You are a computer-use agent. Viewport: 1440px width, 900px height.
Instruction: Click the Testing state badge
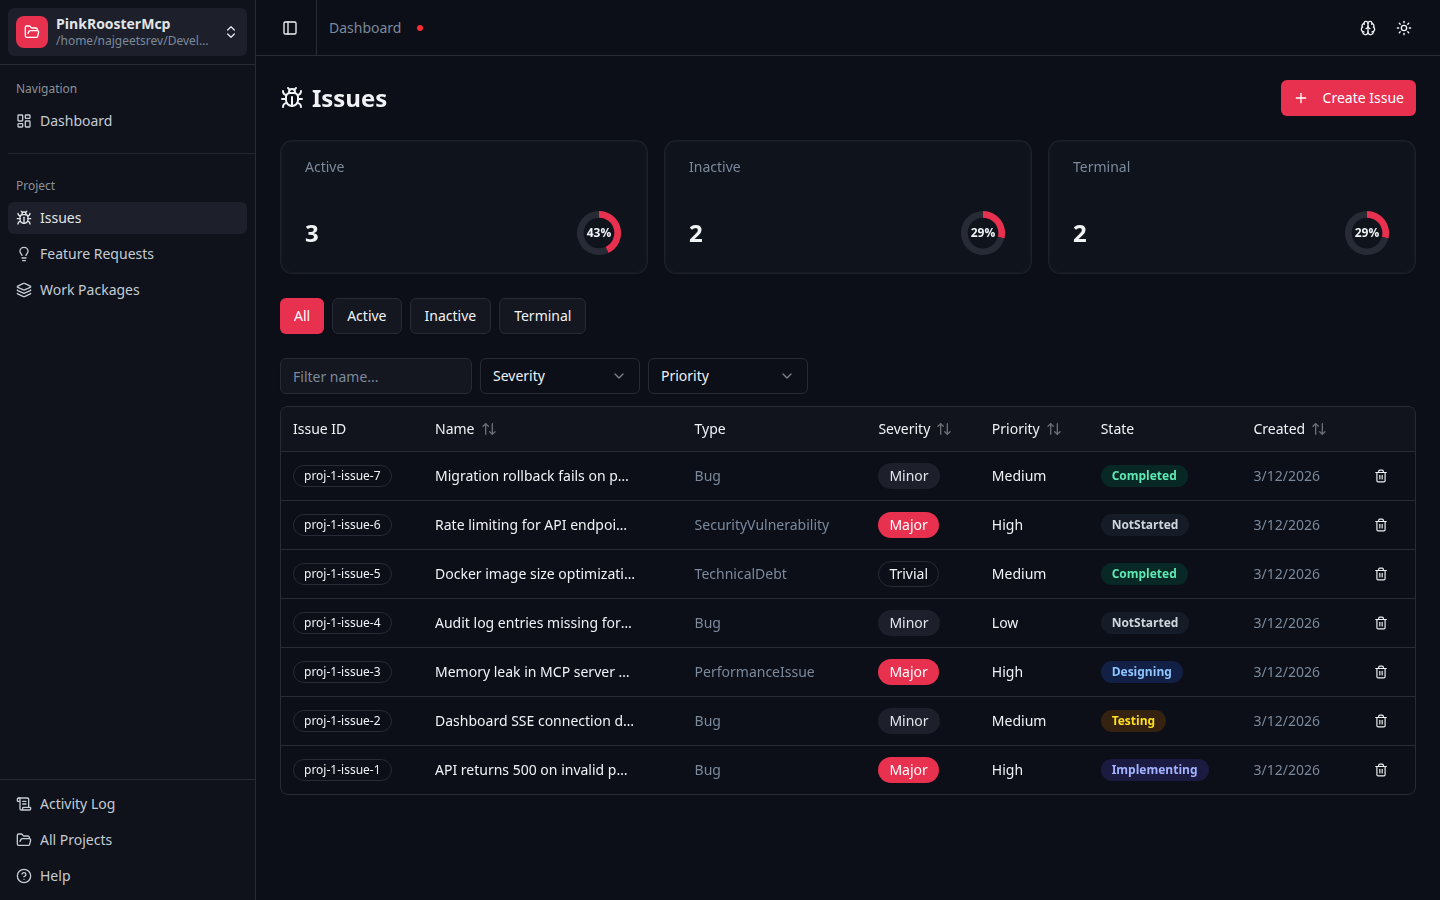click(1133, 721)
